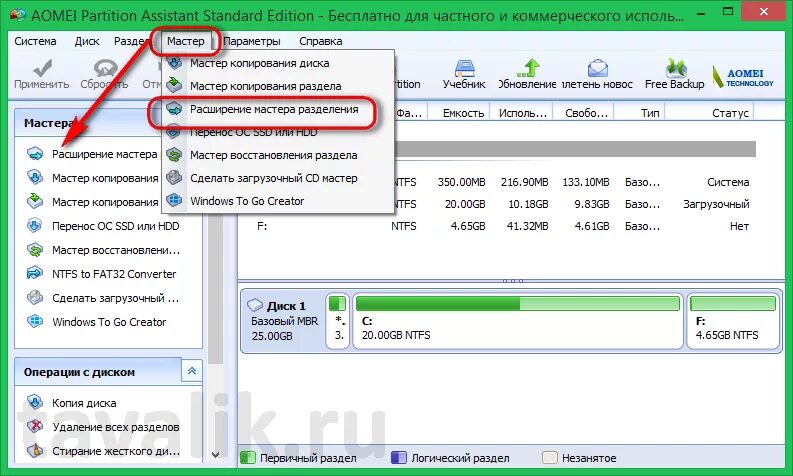Image resolution: width=793 pixels, height=476 pixels.
Task: Open the Справка menu
Action: click(x=321, y=41)
